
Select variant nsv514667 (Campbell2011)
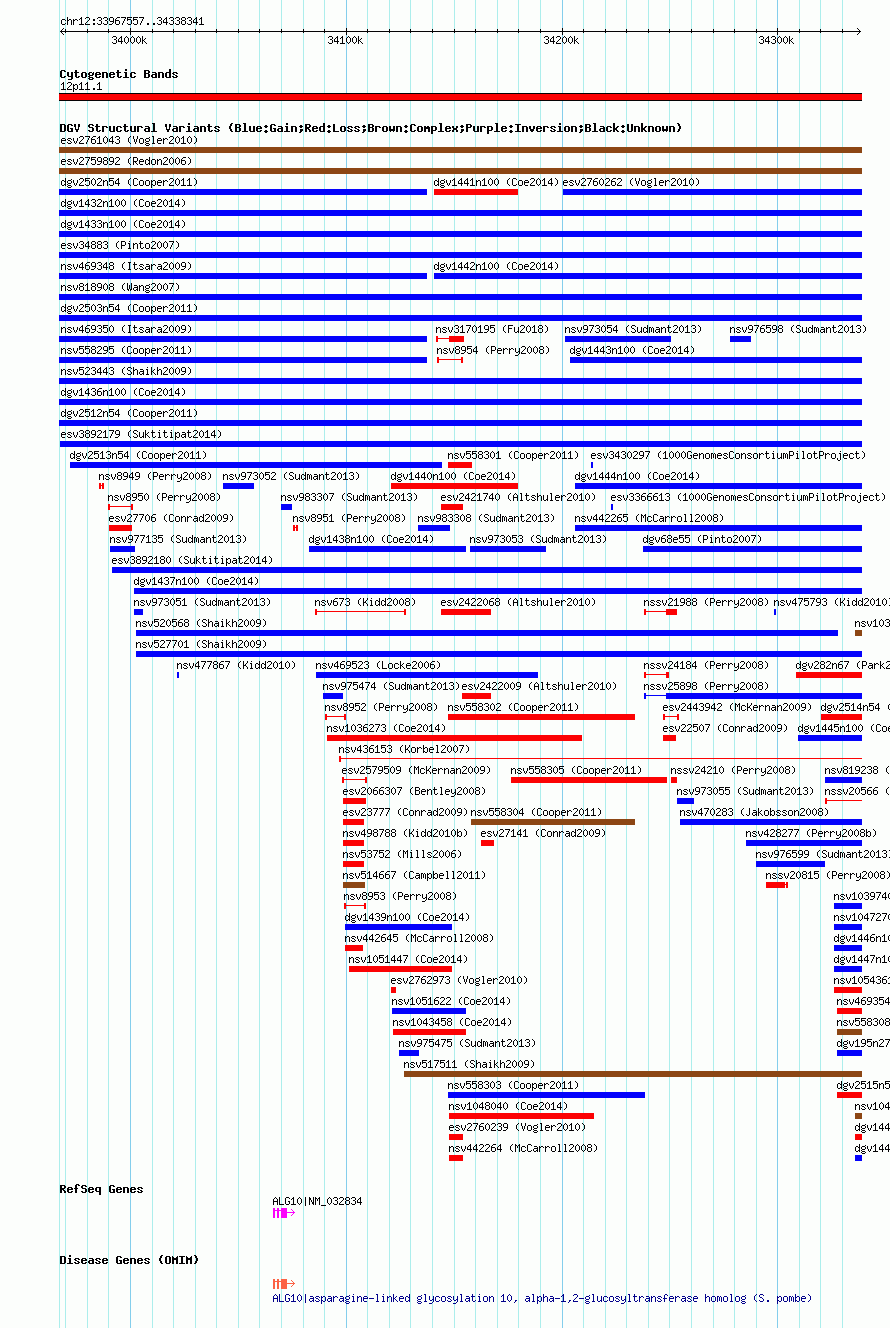(x=414, y=875)
